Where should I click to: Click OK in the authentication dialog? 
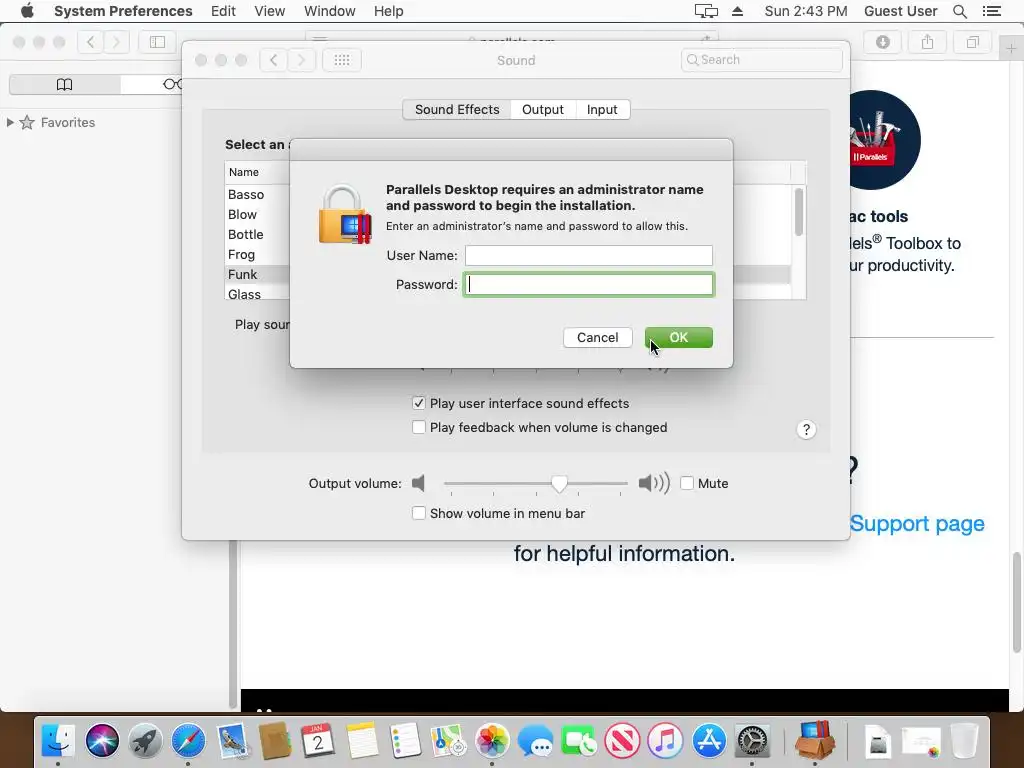[679, 337]
